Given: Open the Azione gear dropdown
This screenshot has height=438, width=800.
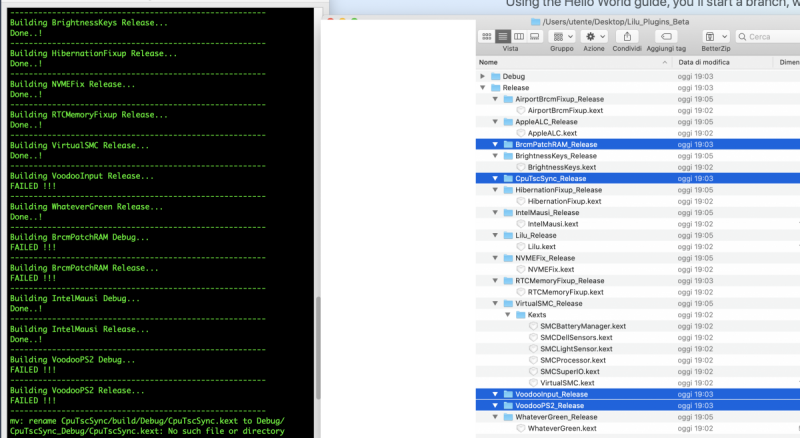Looking at the screenshot, I should click(594, 36).
